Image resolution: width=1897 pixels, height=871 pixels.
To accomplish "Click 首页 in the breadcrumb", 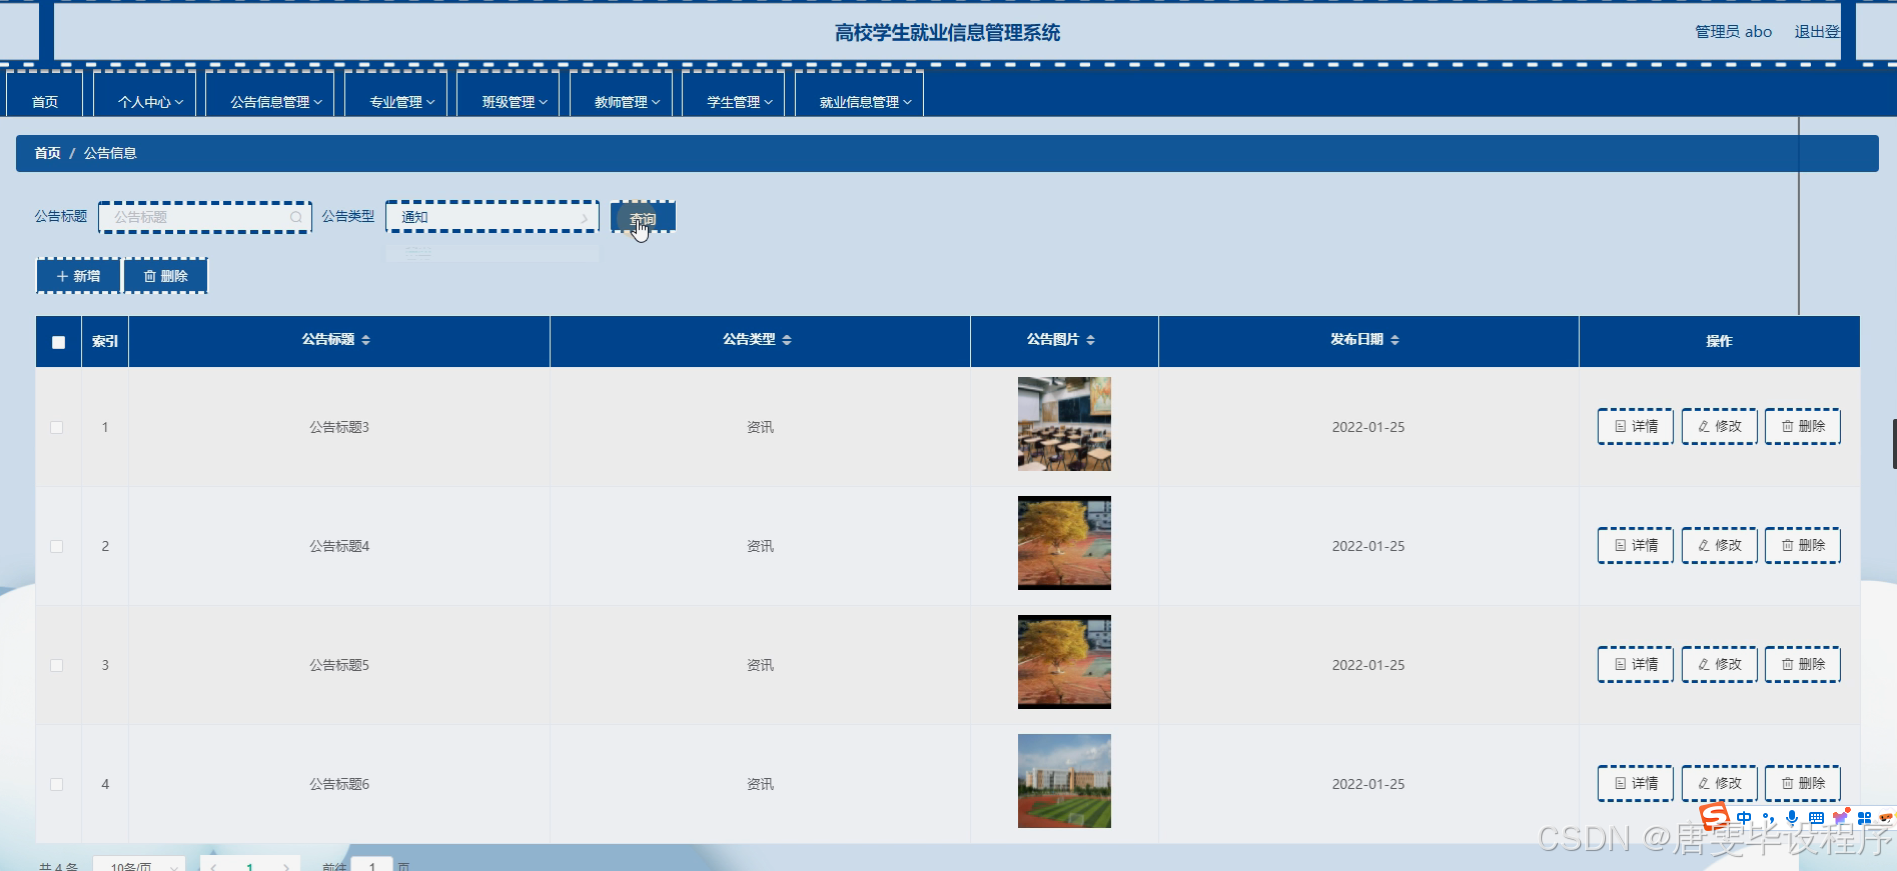I will (48, 153).
